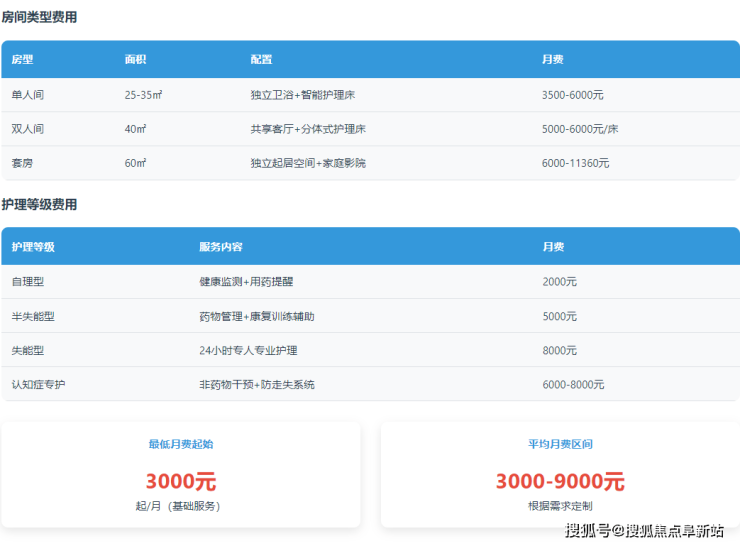Click the 最低月费起始 card title
Image resolution: width=740 pixels, height=546 pixels.
pyautogui.click(x=180, y=444)
